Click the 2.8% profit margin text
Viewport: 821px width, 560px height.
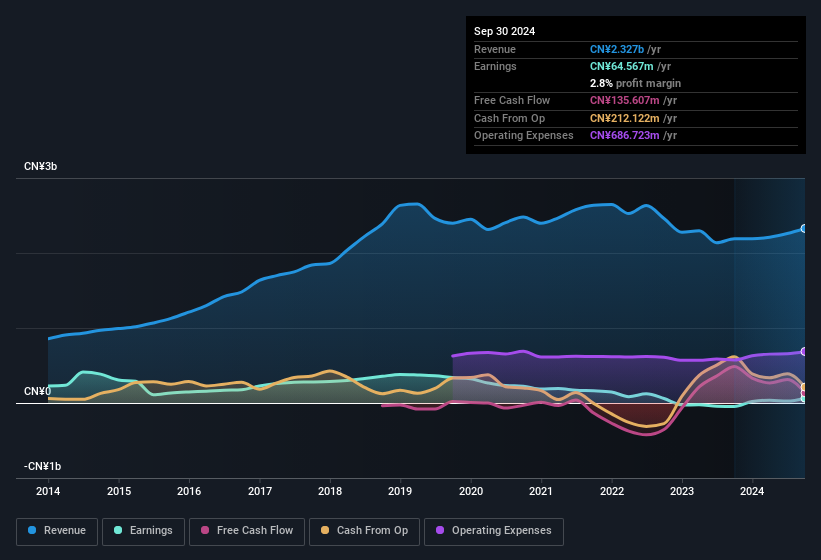635,83
